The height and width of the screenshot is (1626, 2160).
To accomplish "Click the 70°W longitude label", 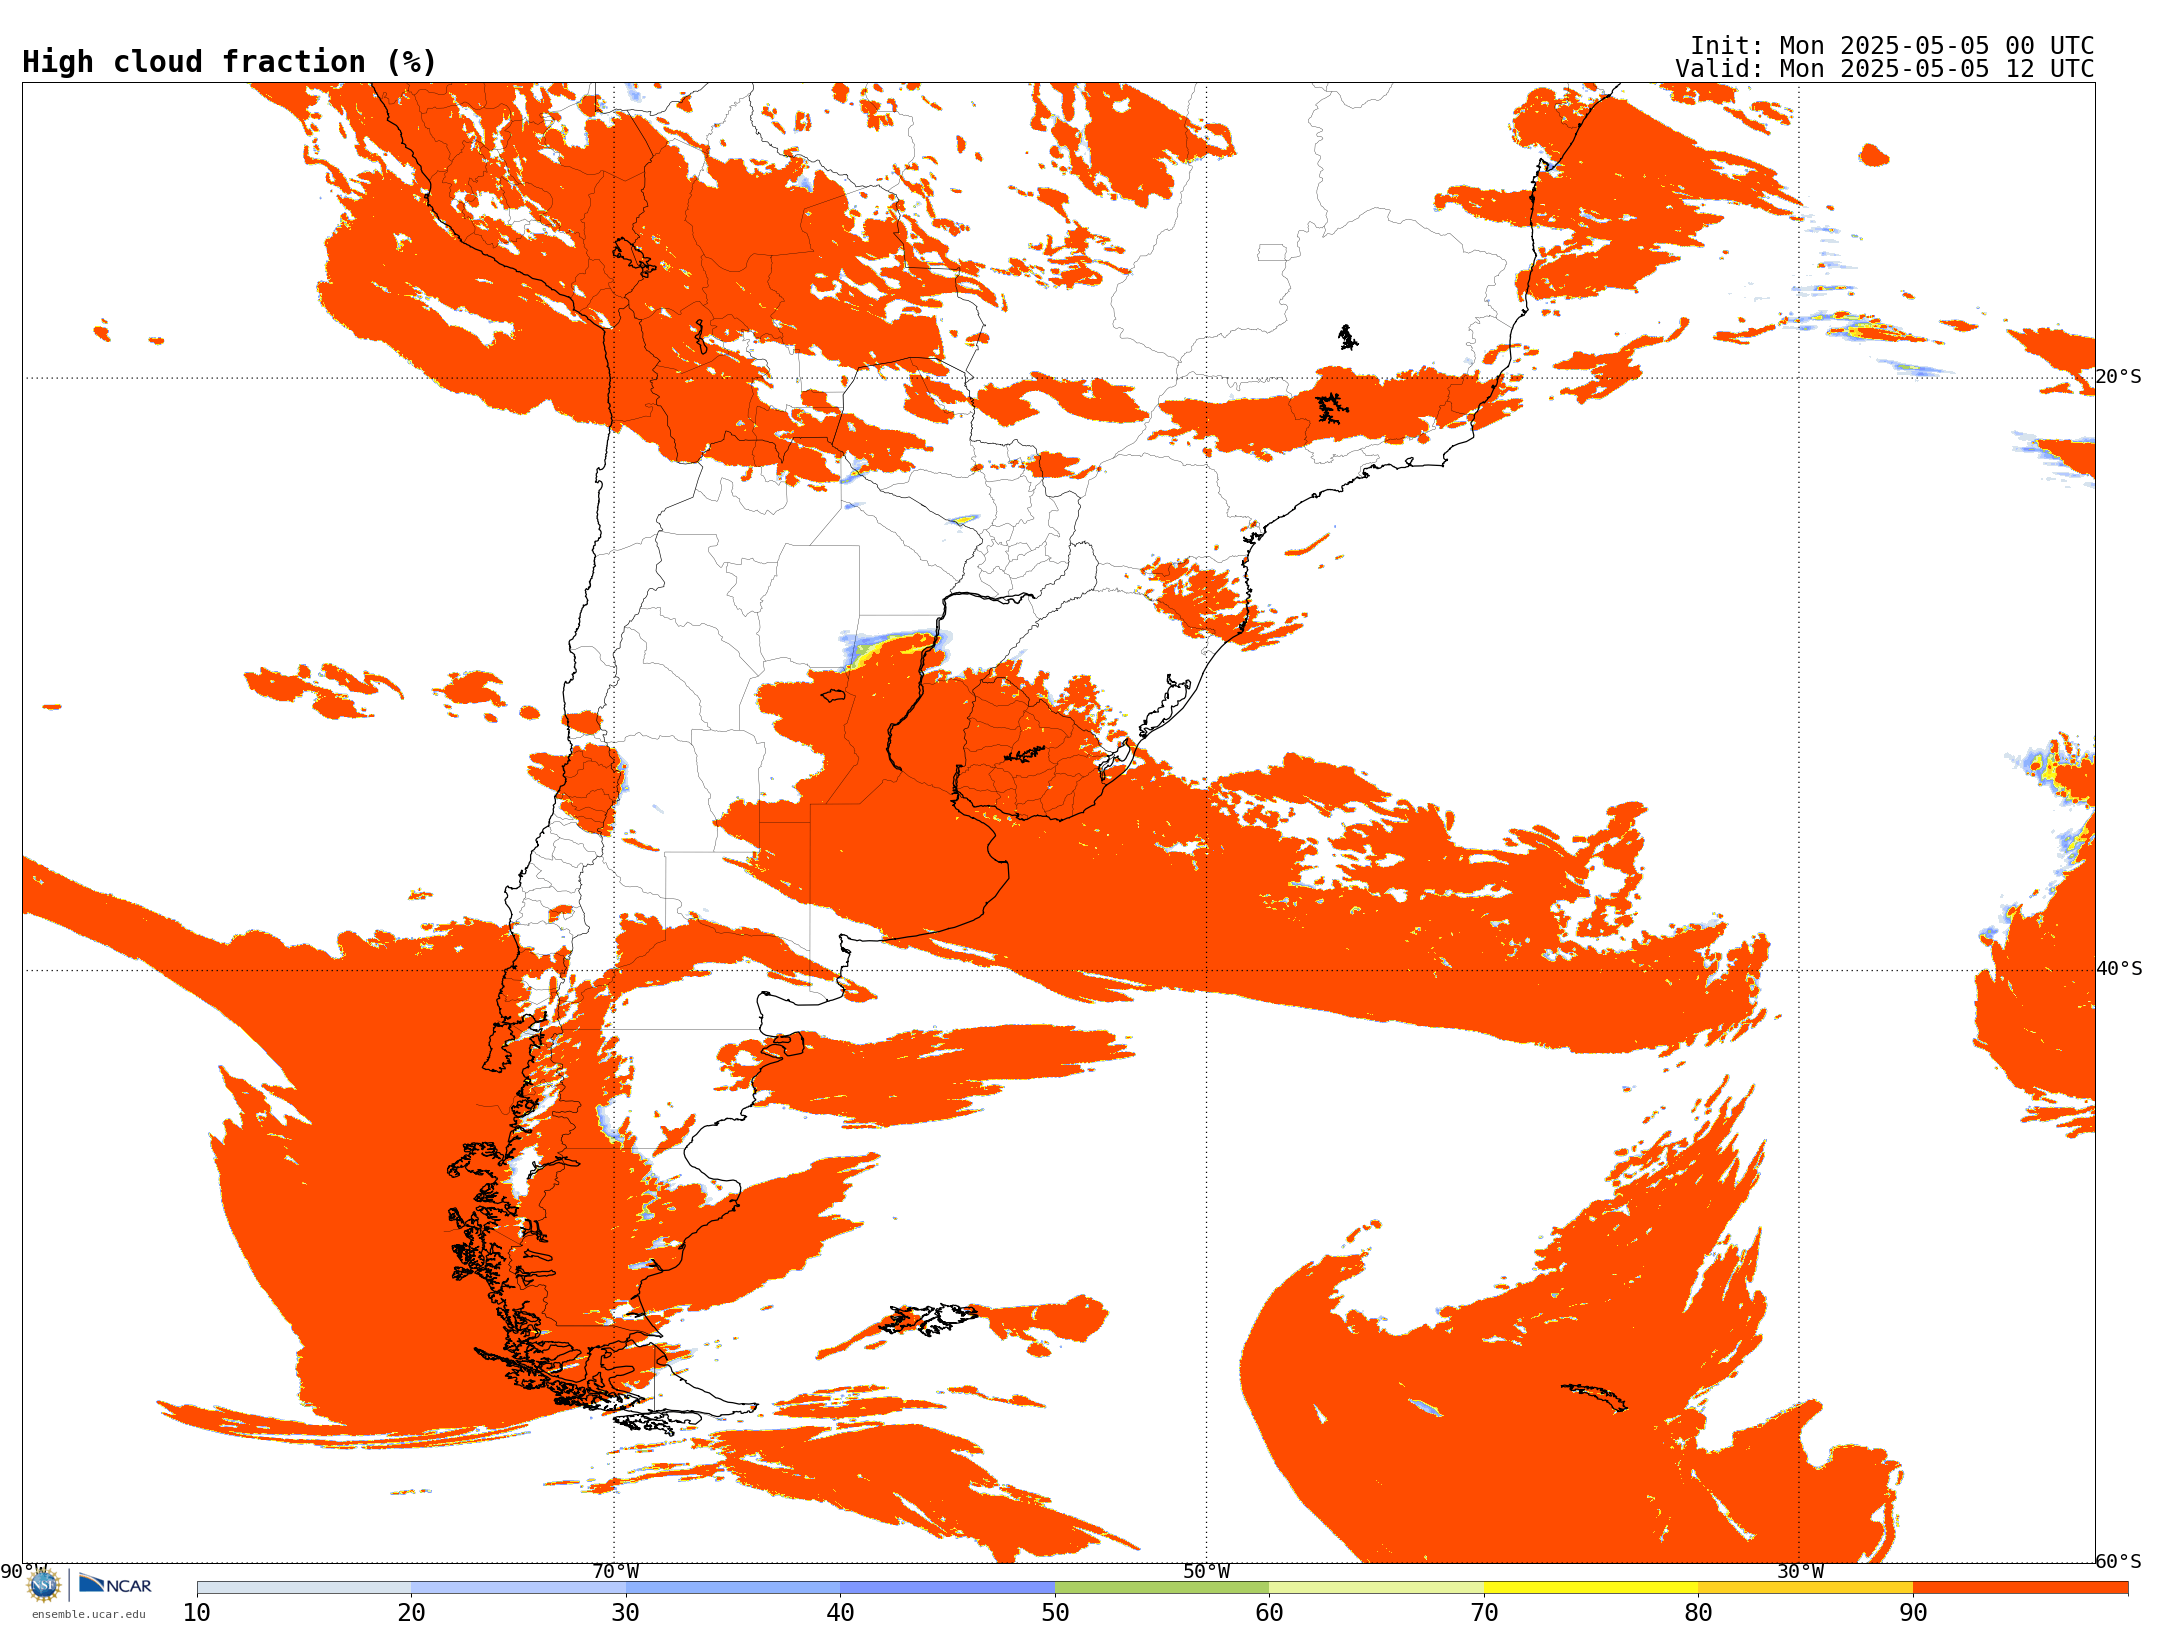I will (615, 1572).
